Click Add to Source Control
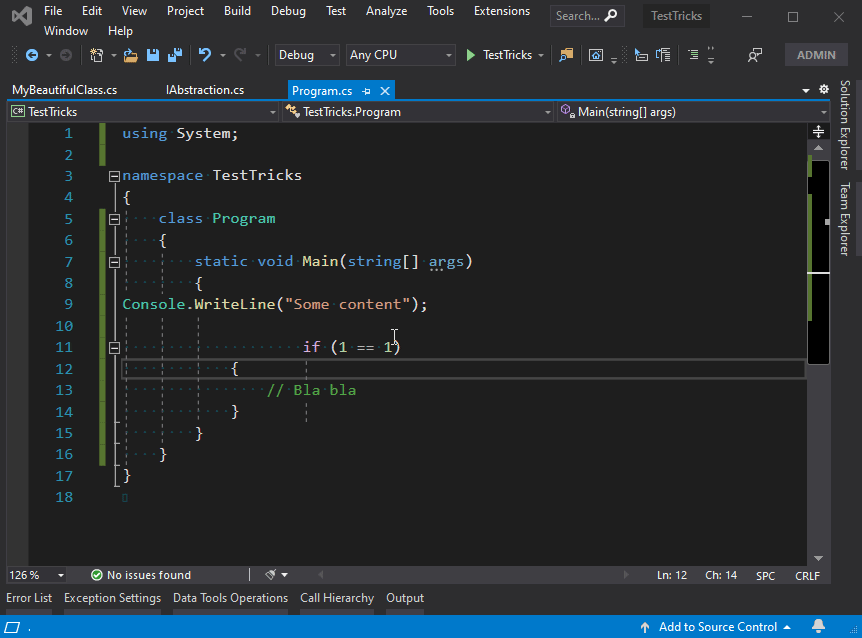 tap(717, 626)
